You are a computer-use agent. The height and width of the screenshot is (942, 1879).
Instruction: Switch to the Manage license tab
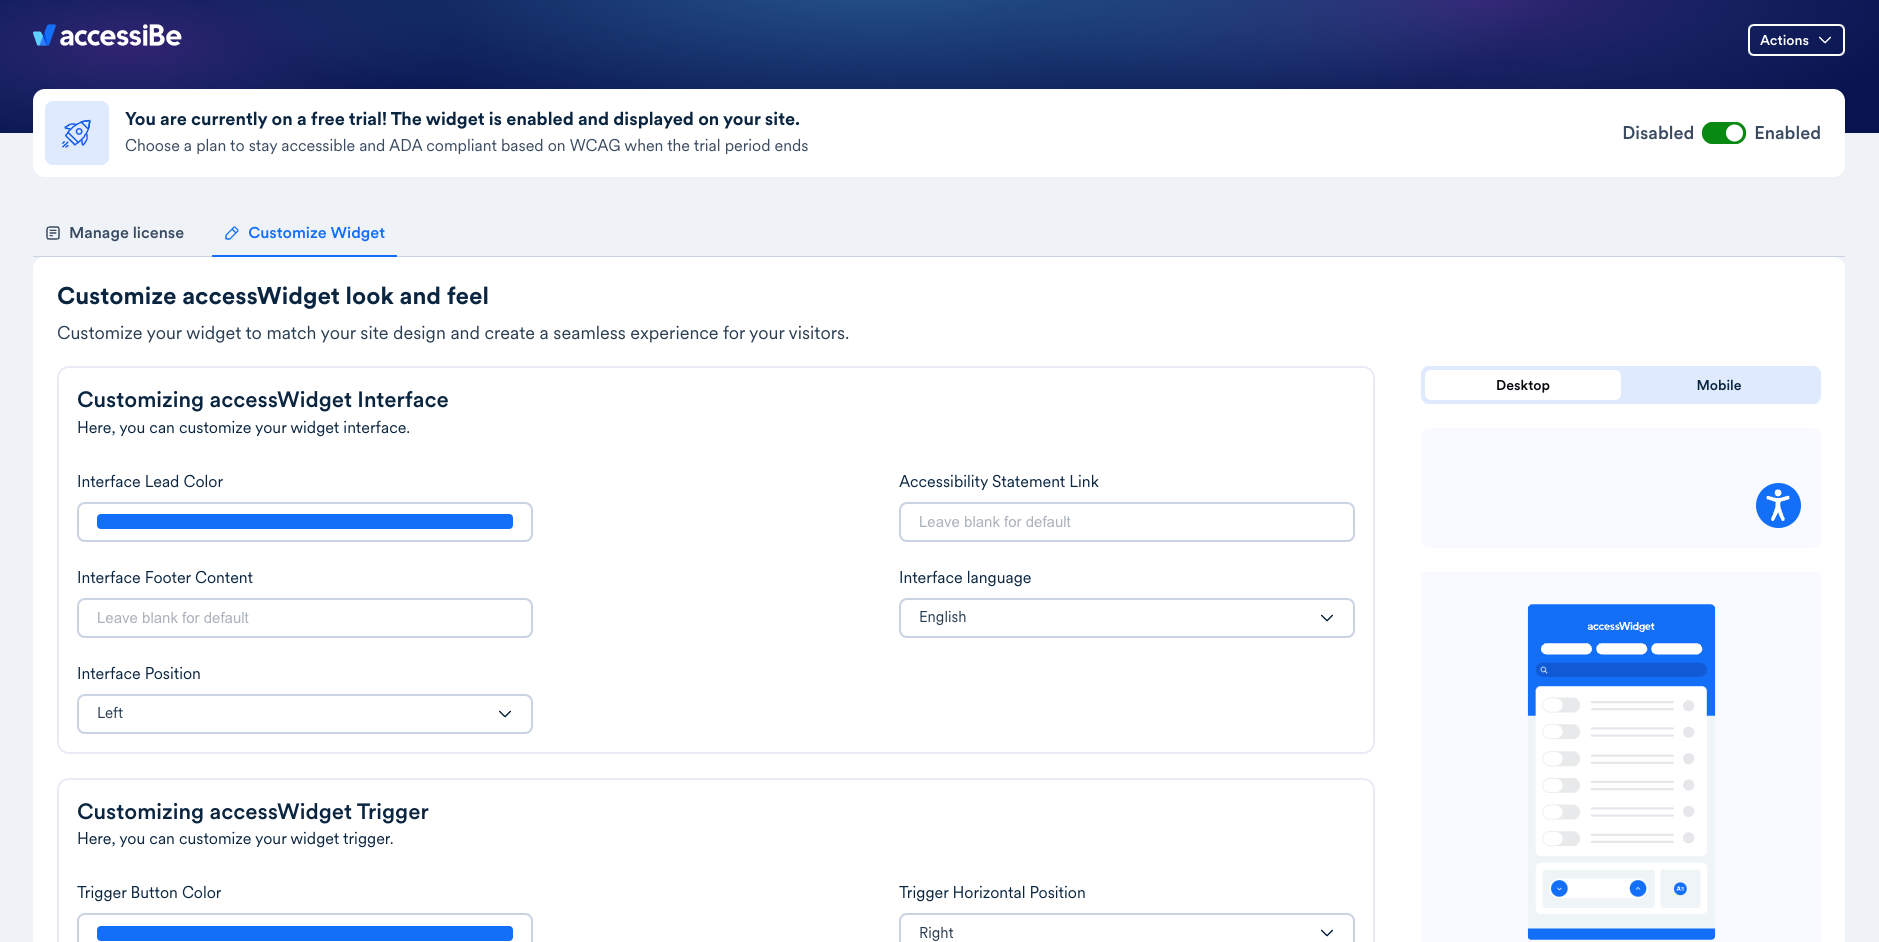click(115, 233)
